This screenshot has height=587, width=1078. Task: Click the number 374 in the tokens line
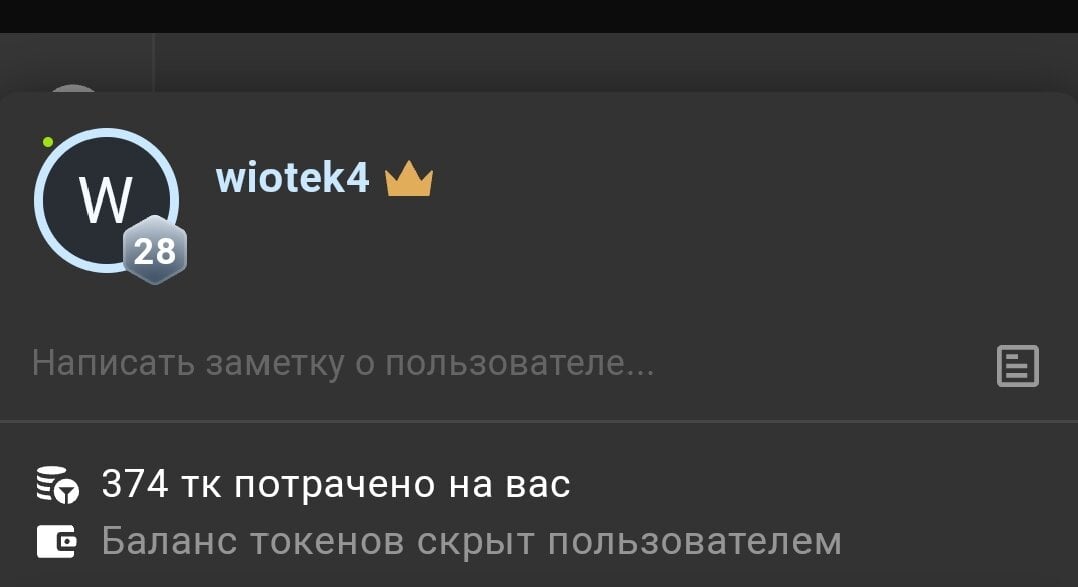click(x=135, y=484)
